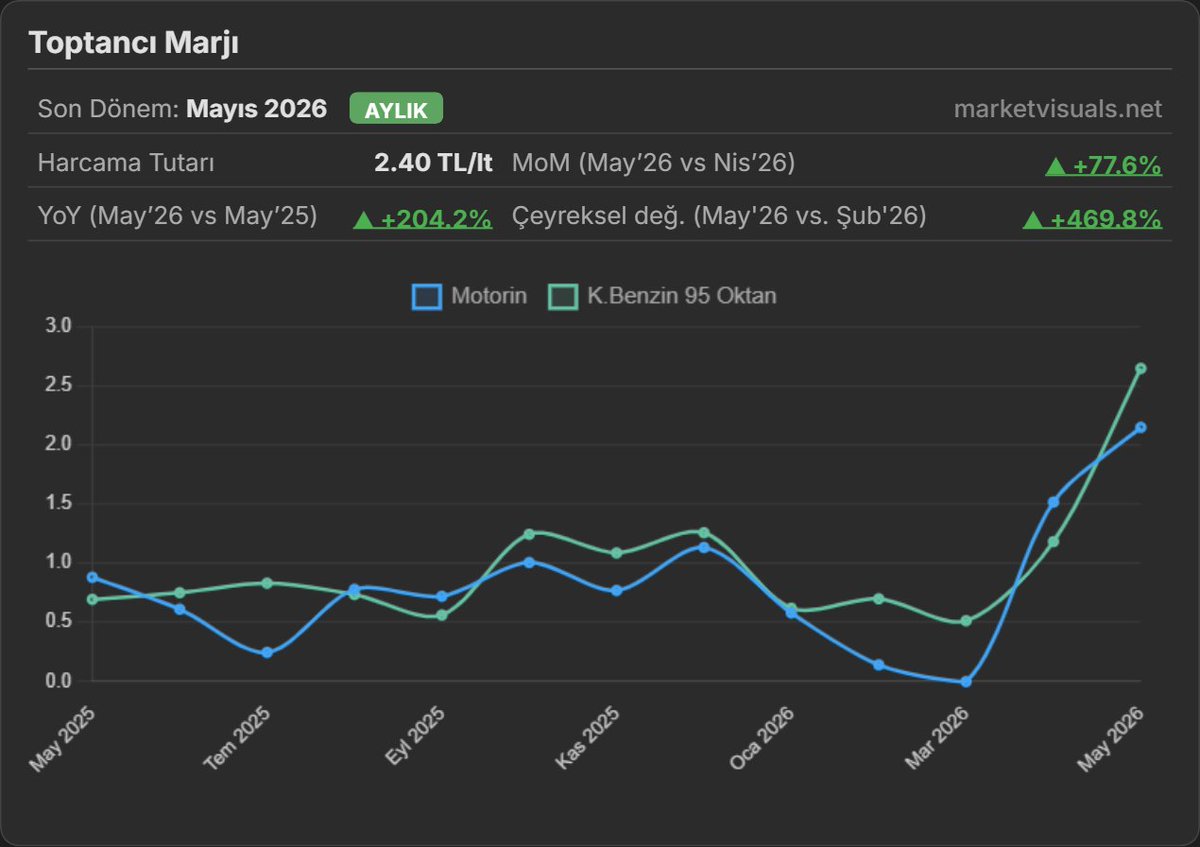Click the 2.40 TL/lt value

[x=433, y=163]
